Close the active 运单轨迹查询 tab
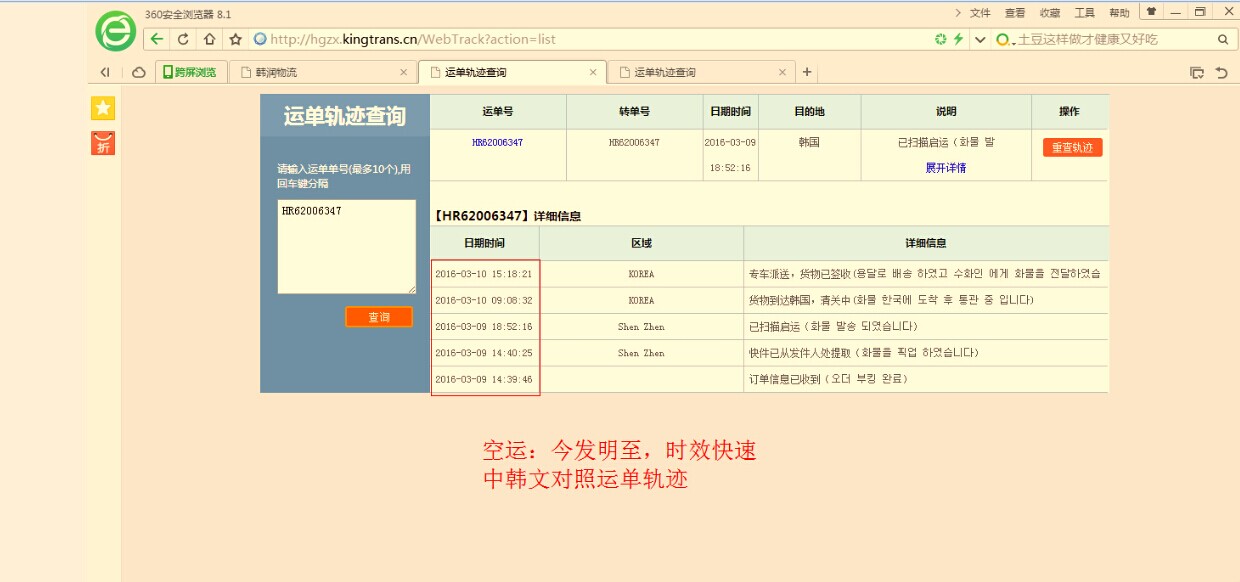This screenshot has height=582, width=1240. pyautogui.click(x=593, y=72)
